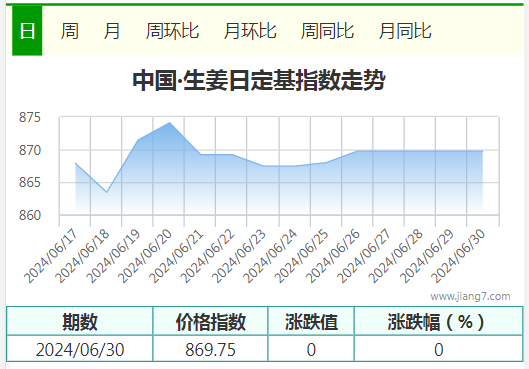529x369 pixels.
Task: Select the 869.75 price index cell
Action: pyautogui.click(x=210, y=350)
